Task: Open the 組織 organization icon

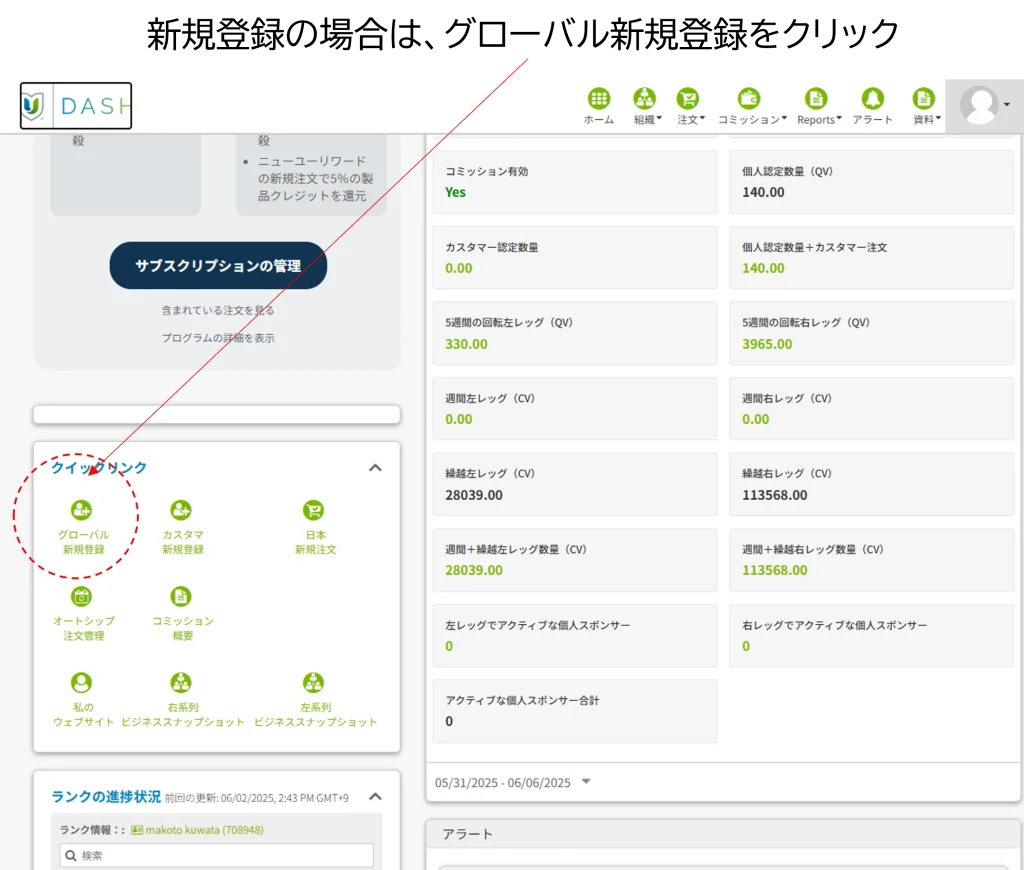Action: 644,99
